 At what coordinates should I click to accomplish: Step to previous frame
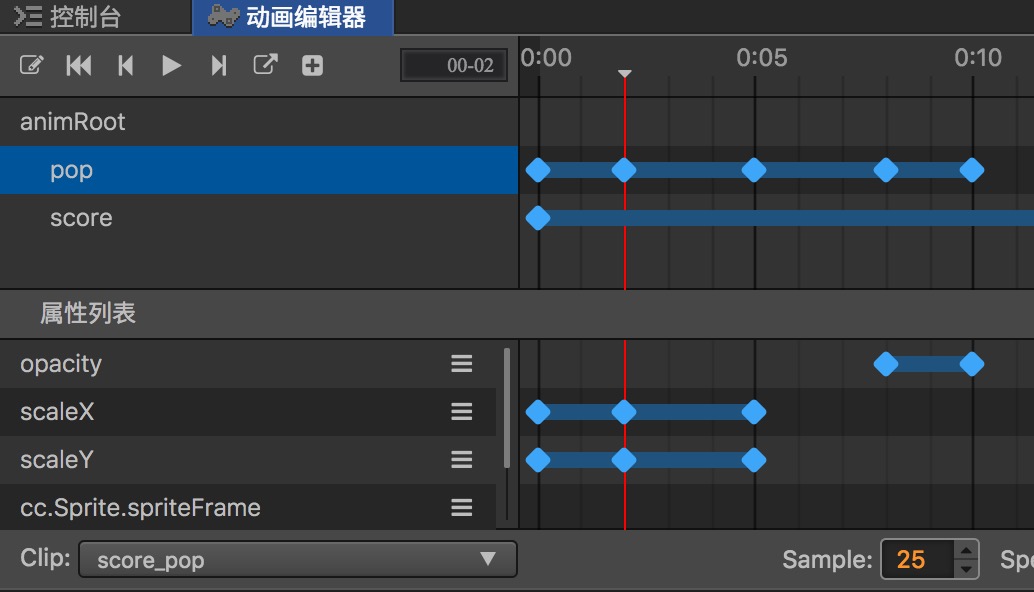pos(125,65)
